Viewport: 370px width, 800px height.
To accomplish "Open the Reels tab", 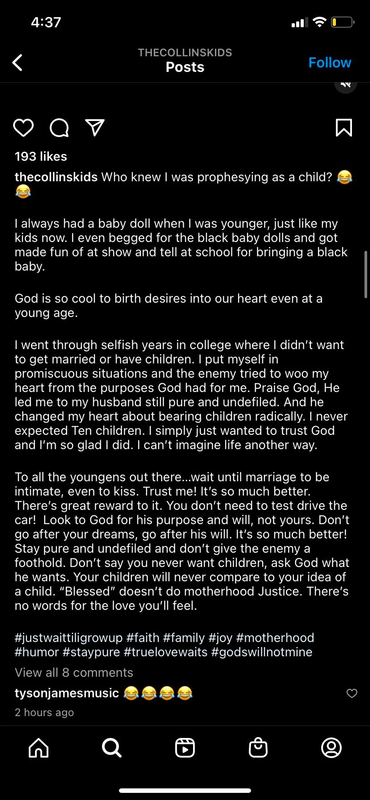I will tap(185, 748).
